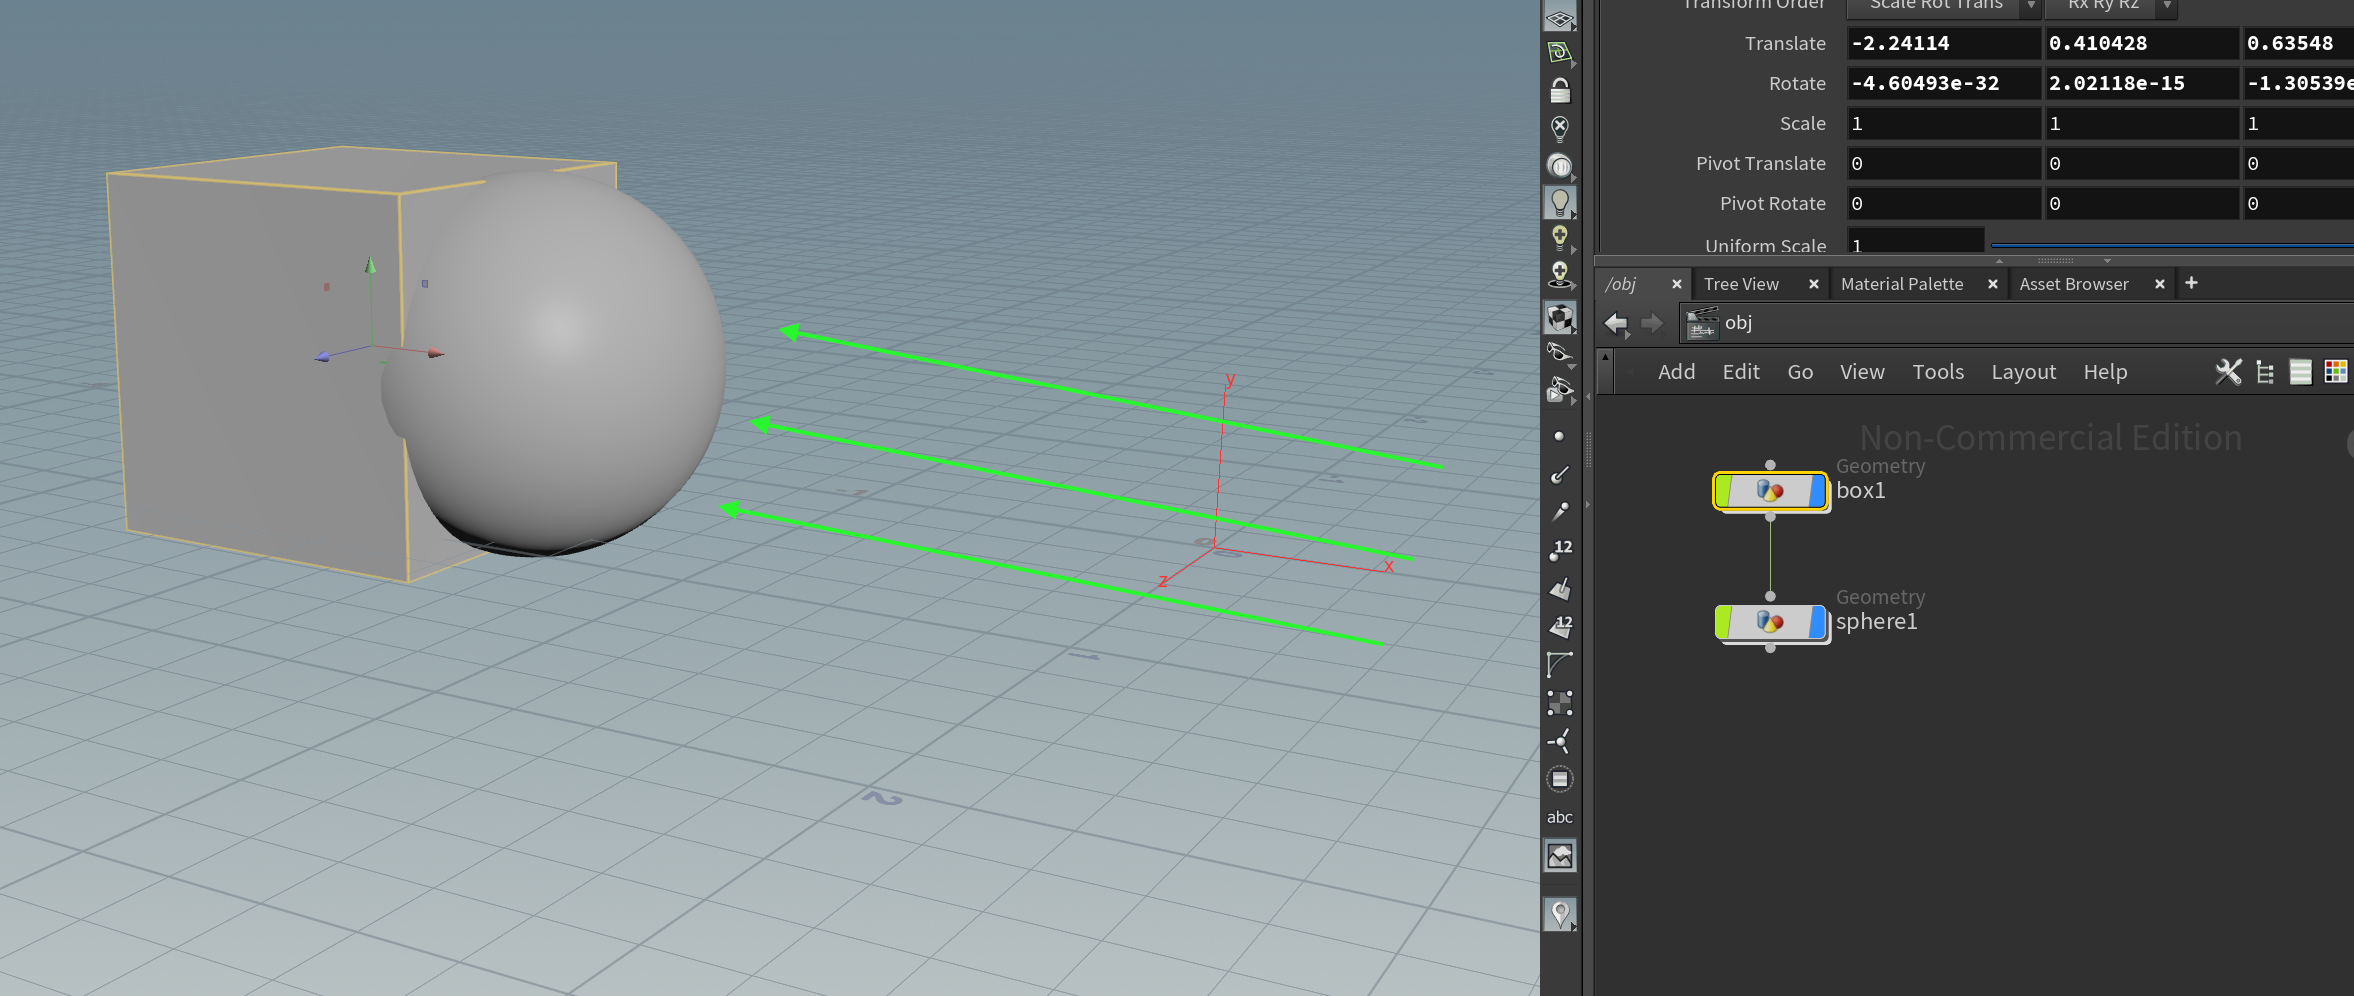The height and width of the screenshot is (996, 2354).
Task: Toggle the point normals icon
Action: 1560,474
